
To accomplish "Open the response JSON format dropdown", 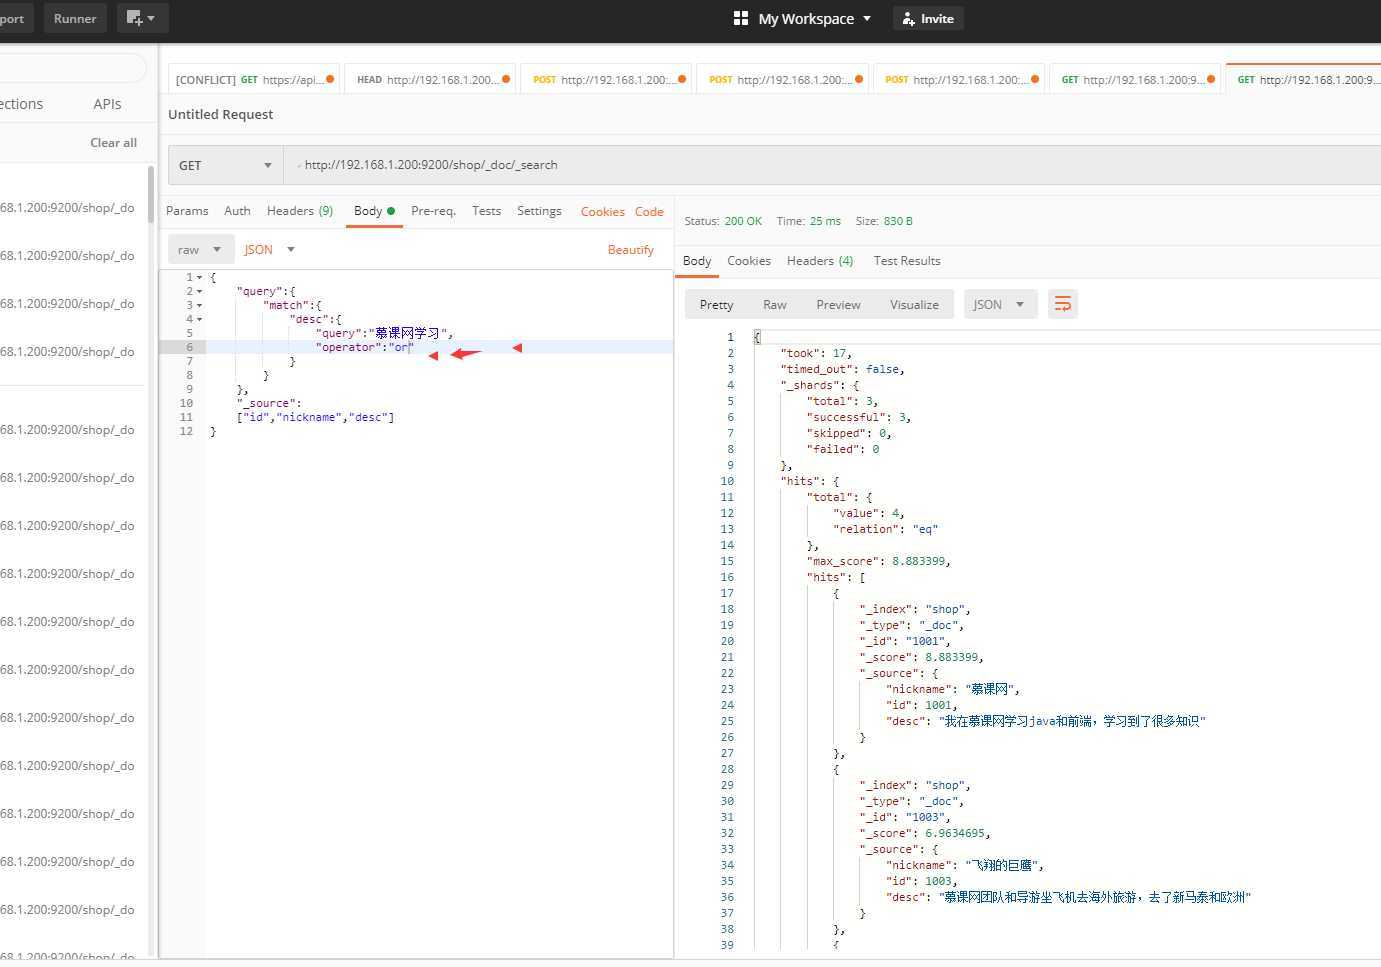I will [x=1000, y=304].
